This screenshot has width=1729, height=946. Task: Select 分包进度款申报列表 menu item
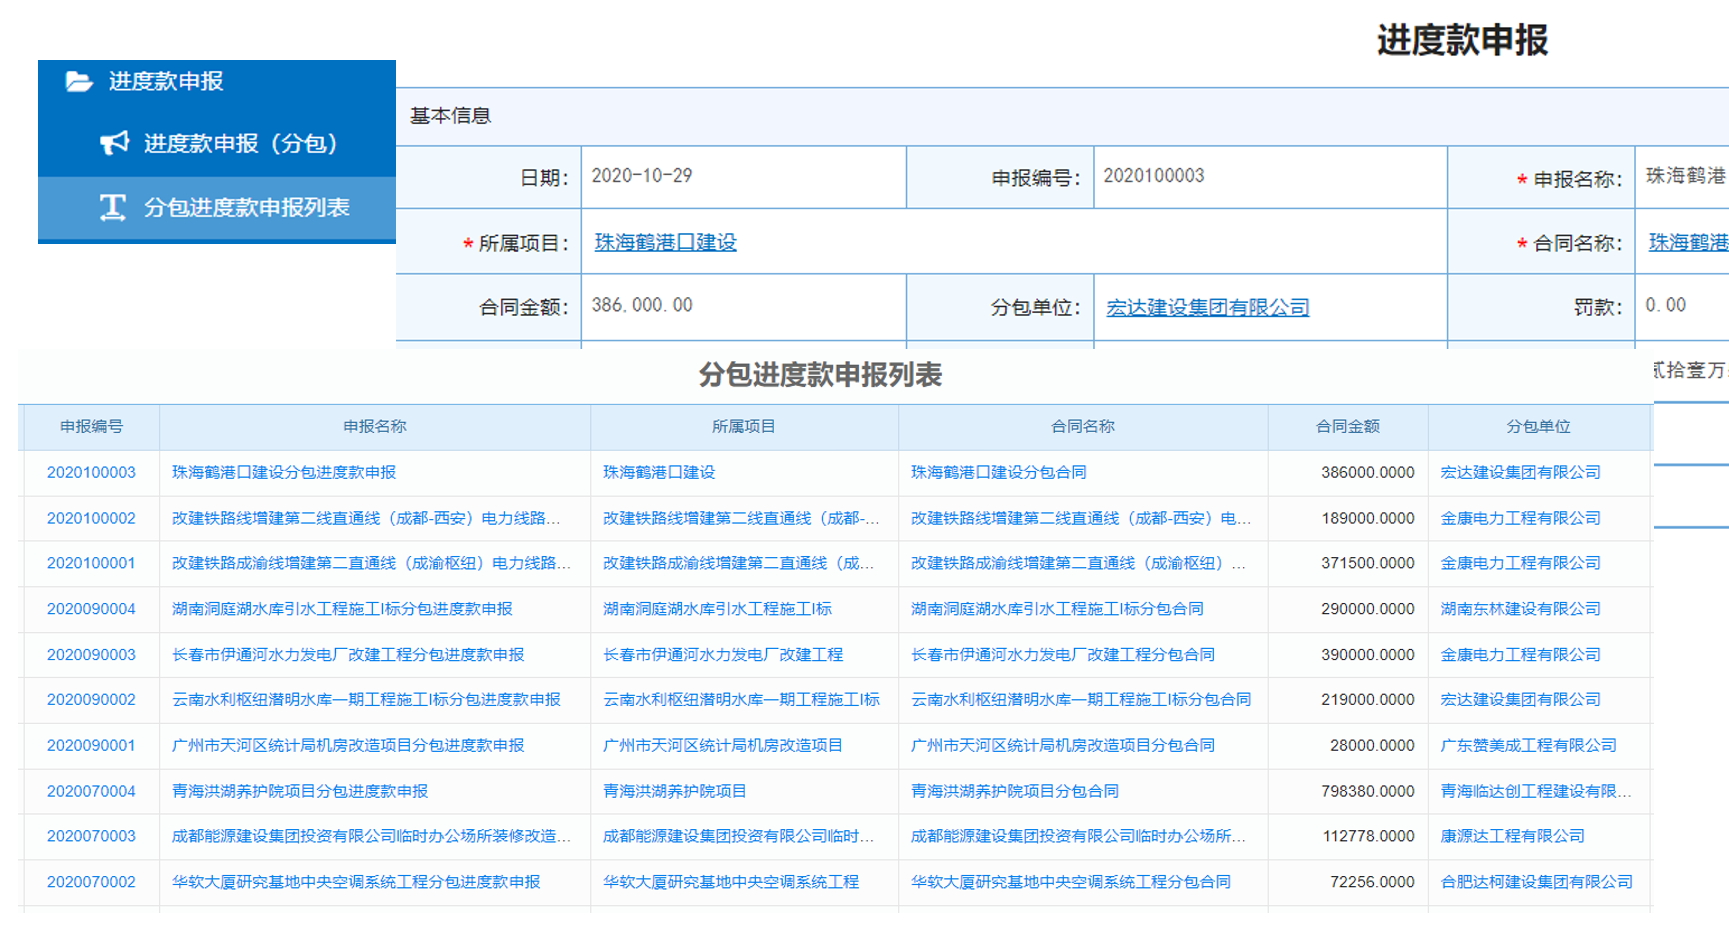(x=217, y=208)
